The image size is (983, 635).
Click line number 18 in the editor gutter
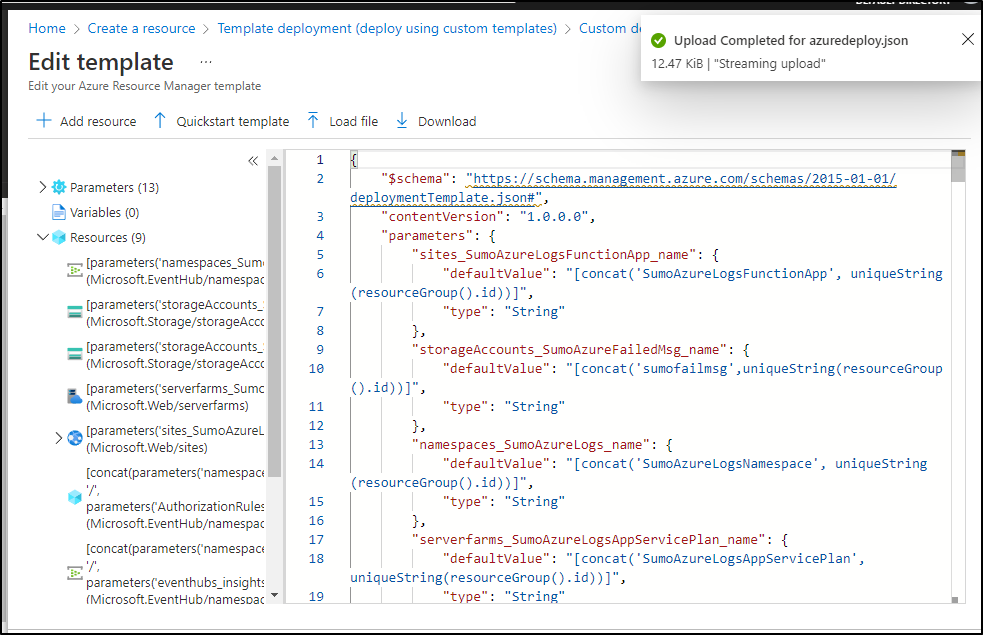316,559
